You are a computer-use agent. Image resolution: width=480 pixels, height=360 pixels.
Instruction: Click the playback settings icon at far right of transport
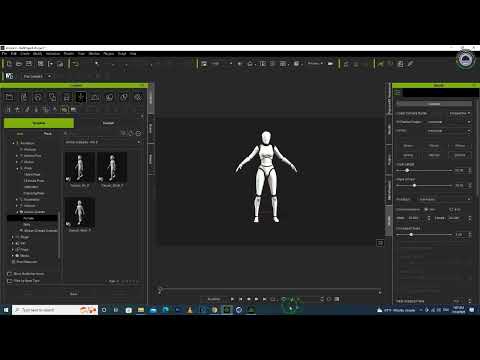[337, 299]
